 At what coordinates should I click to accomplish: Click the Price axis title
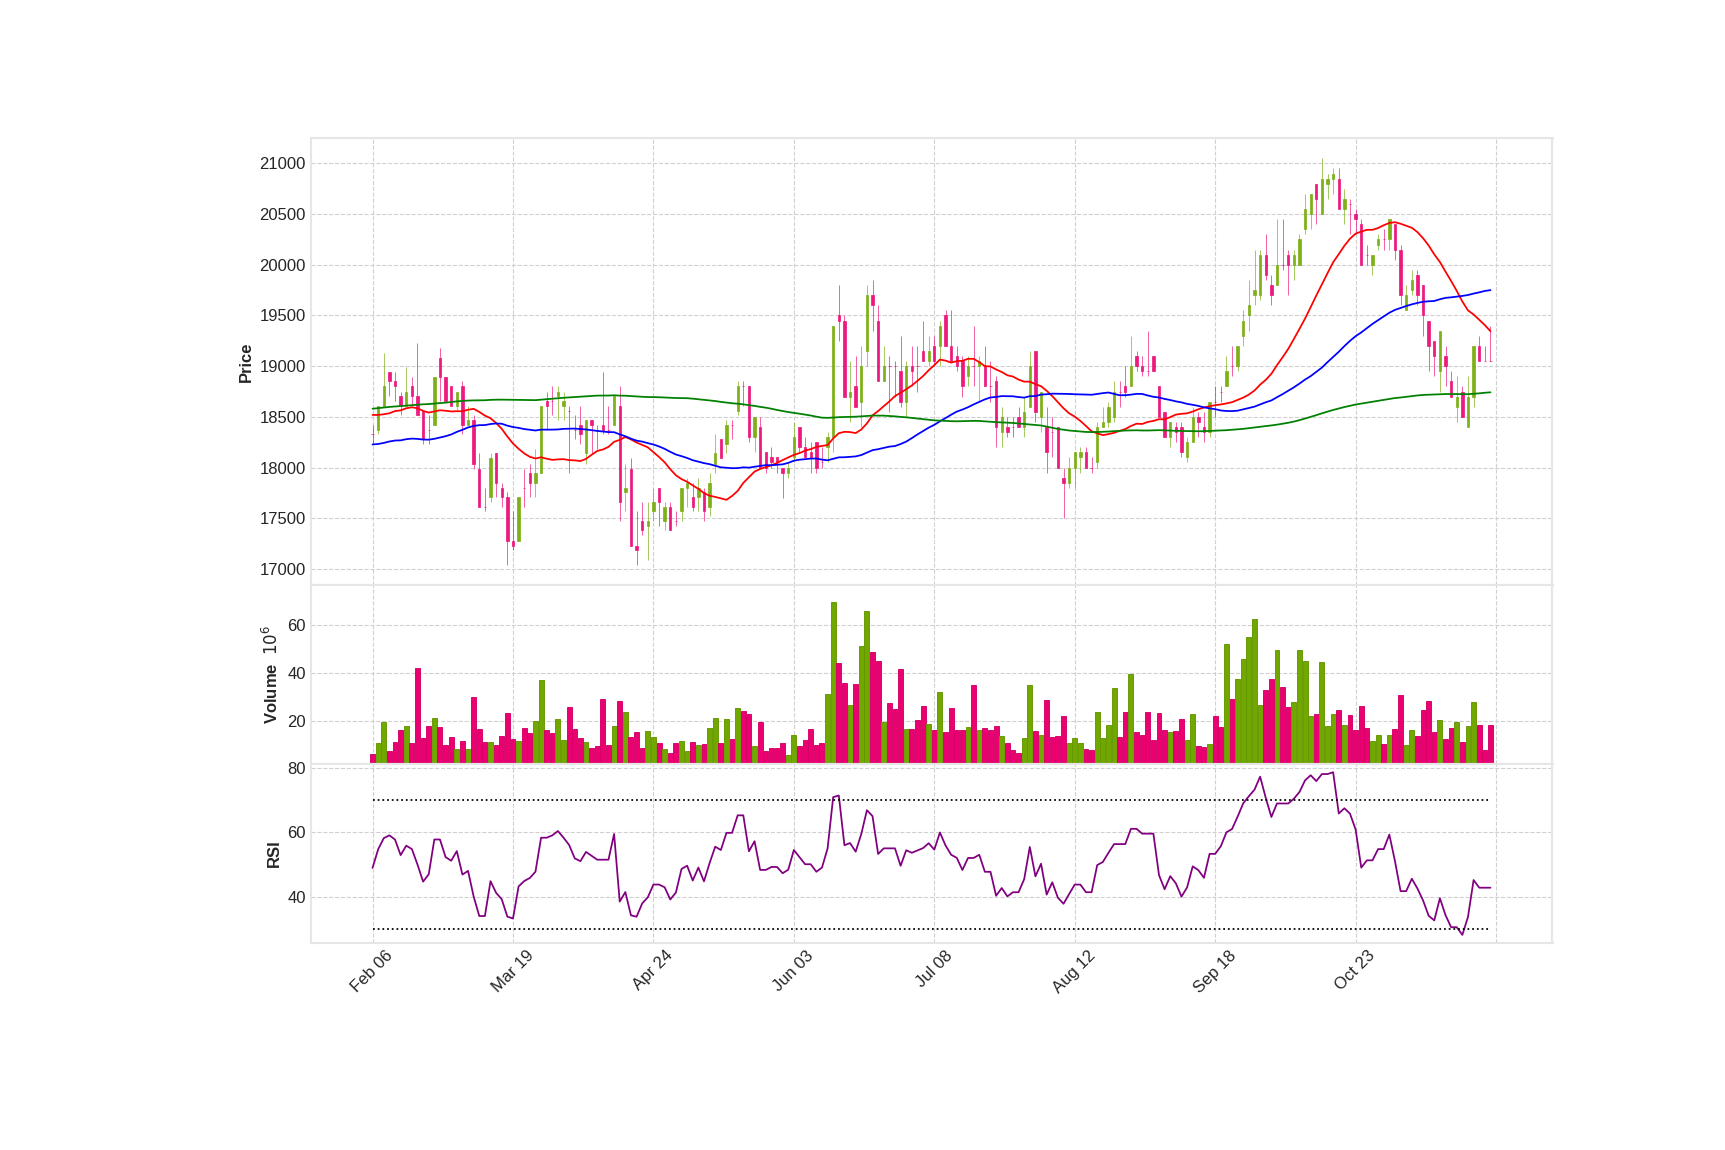(x=245, y=364)
